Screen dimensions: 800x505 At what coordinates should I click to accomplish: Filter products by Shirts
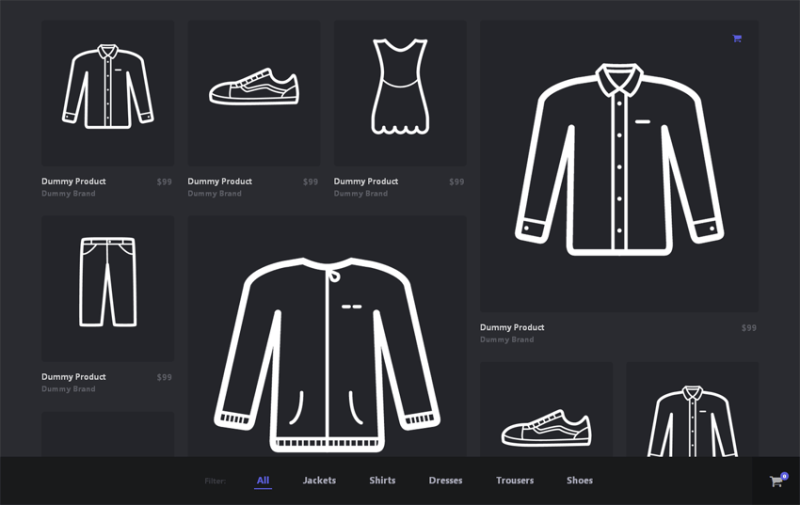pyautogui.click(x=382, y=481)
